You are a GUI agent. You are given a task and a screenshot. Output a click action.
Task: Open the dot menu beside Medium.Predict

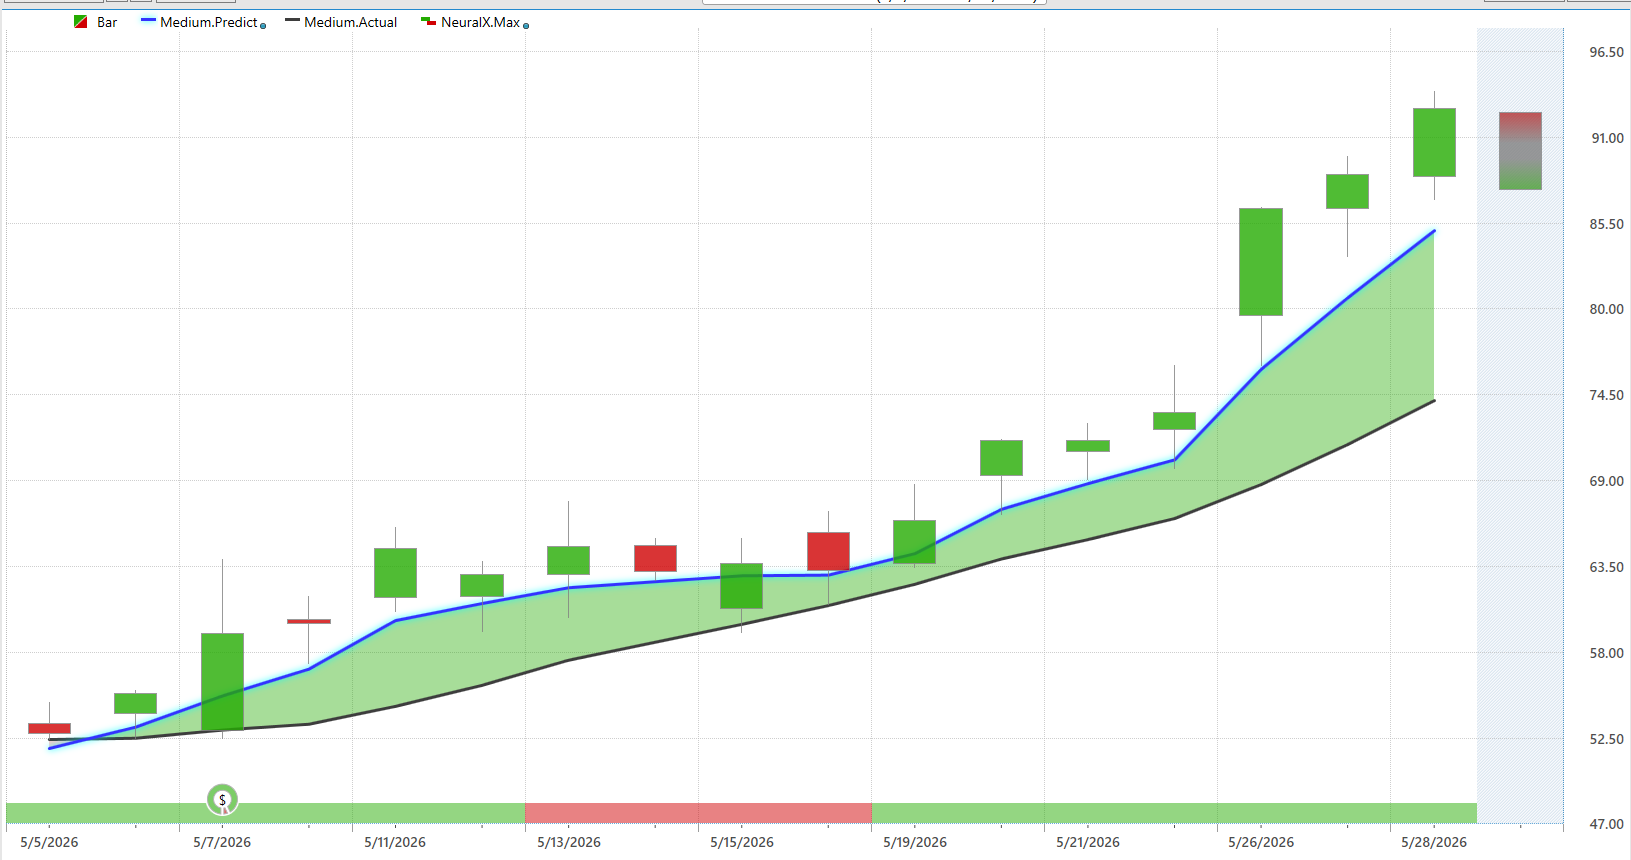pyautogui.click(x=263, y=26)
